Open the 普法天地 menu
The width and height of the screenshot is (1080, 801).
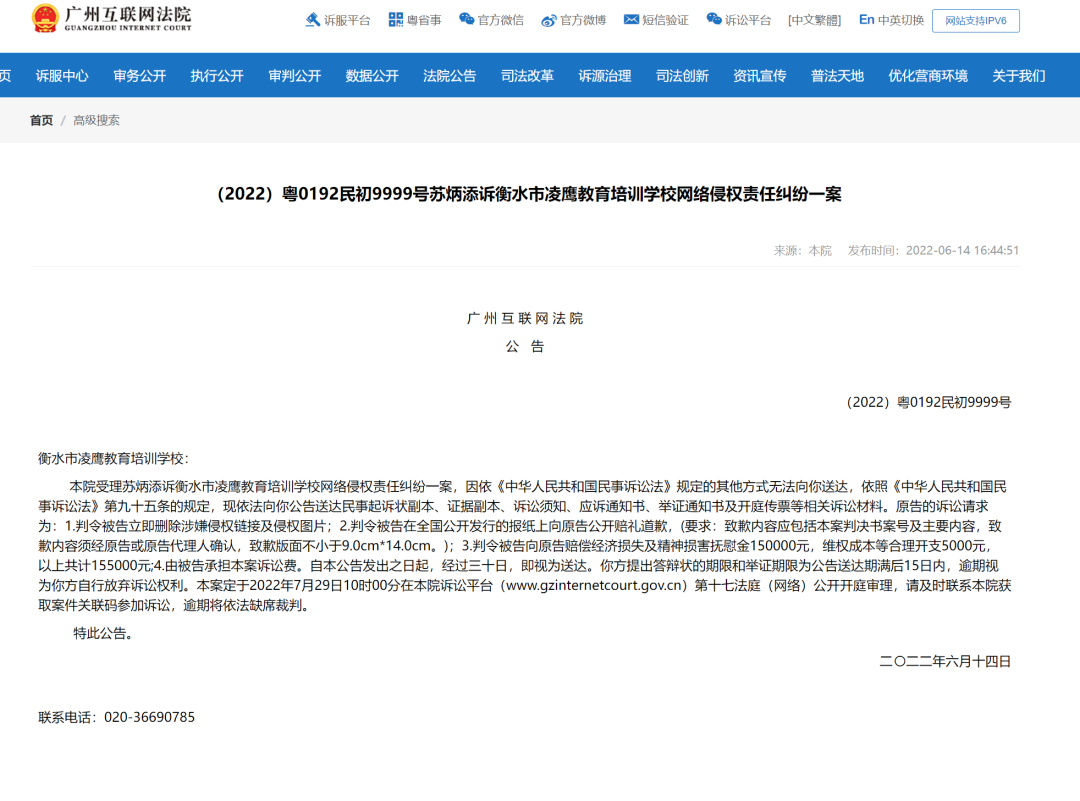(838, 76)
